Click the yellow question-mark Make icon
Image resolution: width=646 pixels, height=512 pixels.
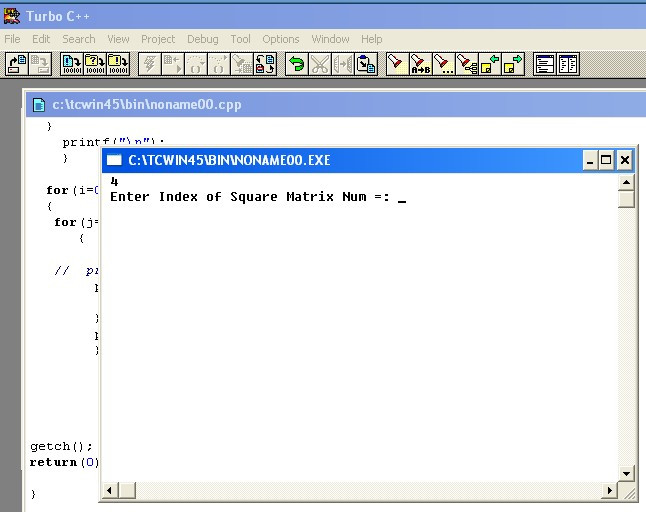94,64
